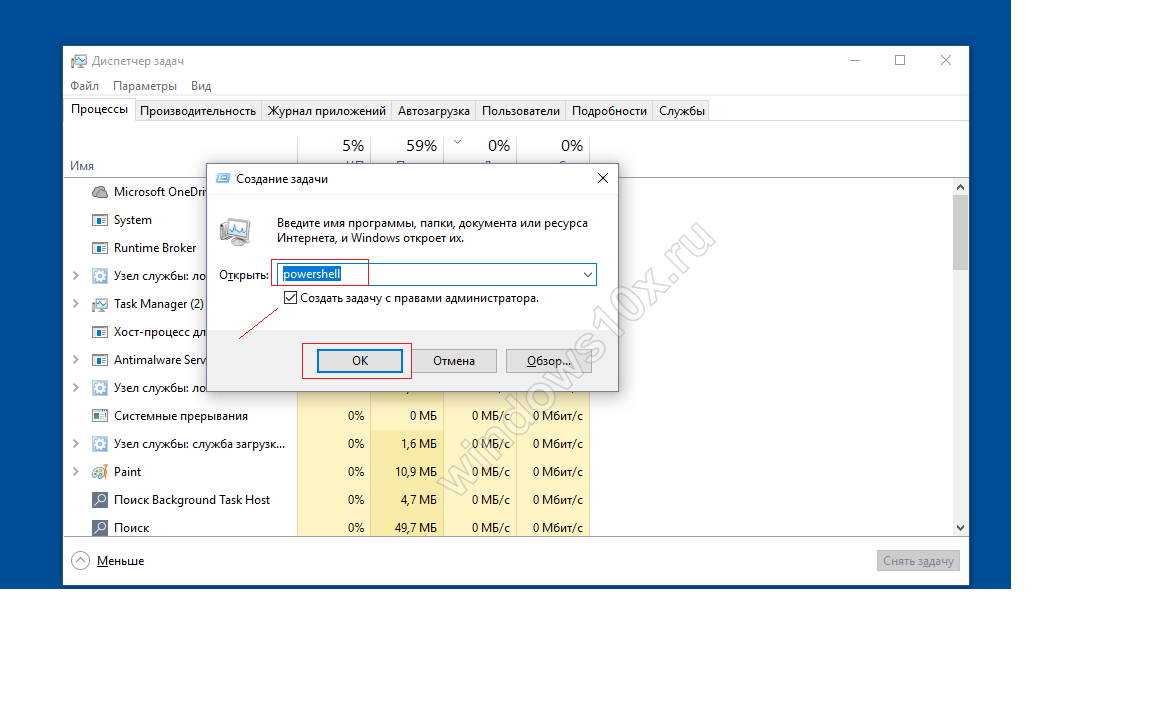Click the Task Manager process icon
Viewport: 1152px width, 718px height.
coord(100,304)
